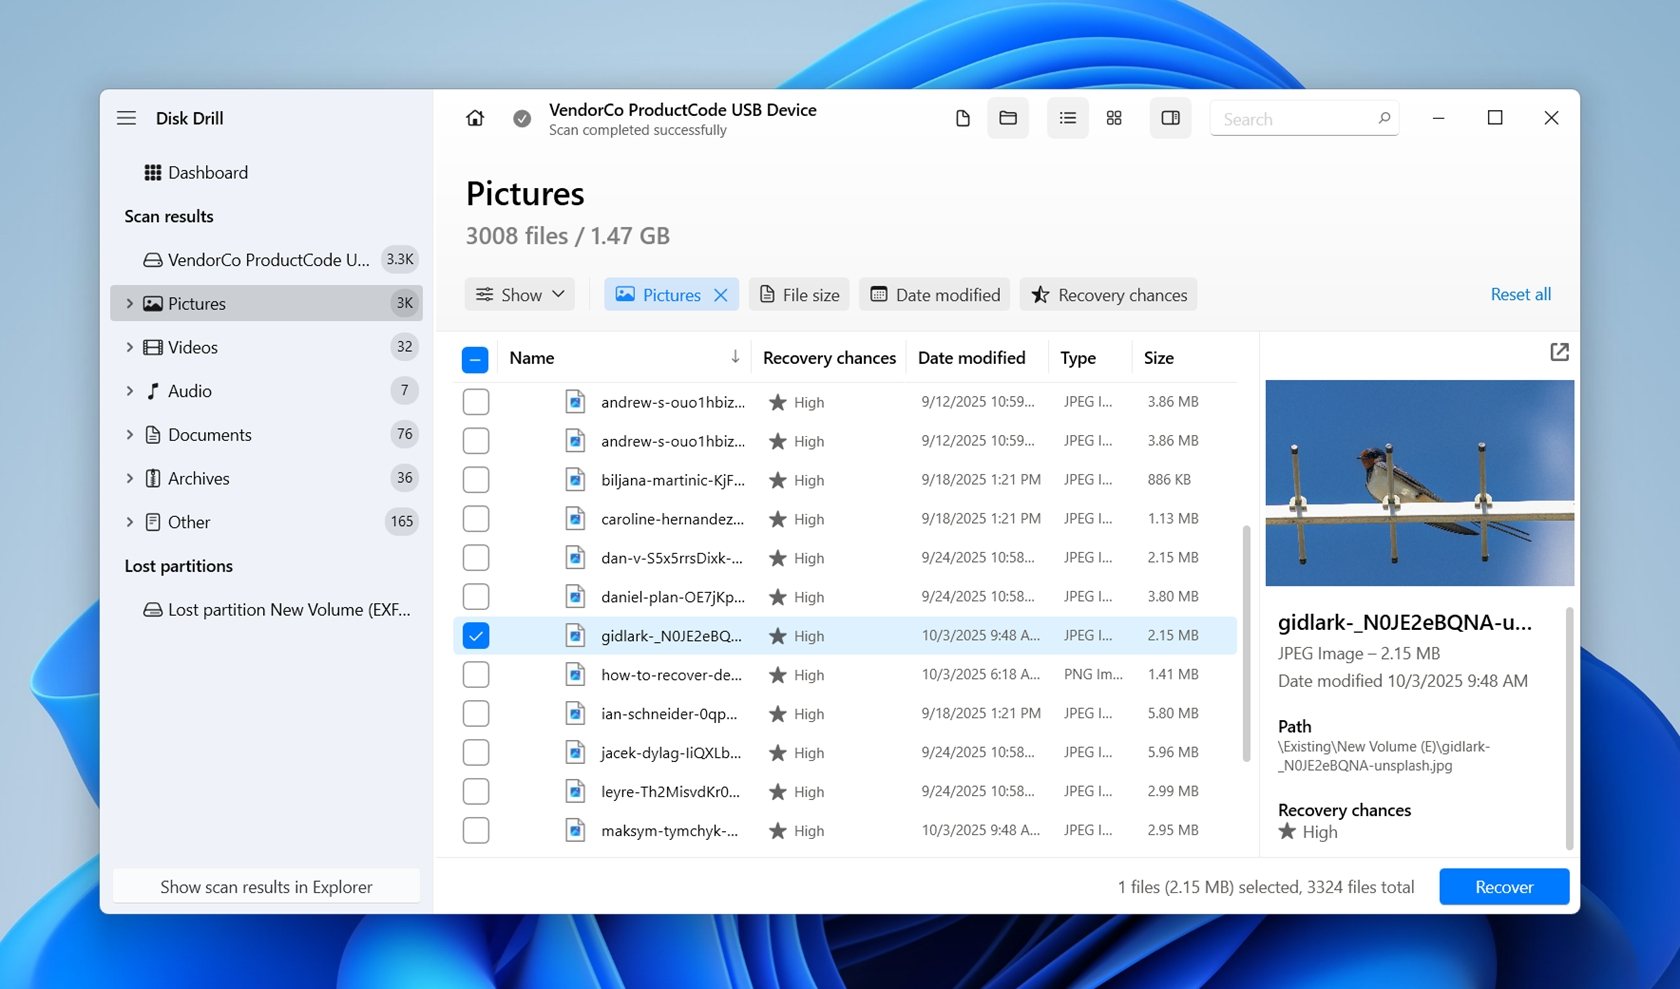This screenshot has width=1680, height=989.
Task: Expand the Documents category in sidebar
Action: [130, 434]
